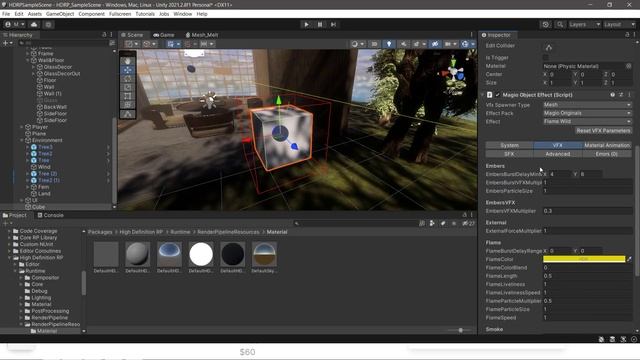This screenshot has width=640, height=360.
Task: Select the Hand view tool in Scene
Action: 128,61
